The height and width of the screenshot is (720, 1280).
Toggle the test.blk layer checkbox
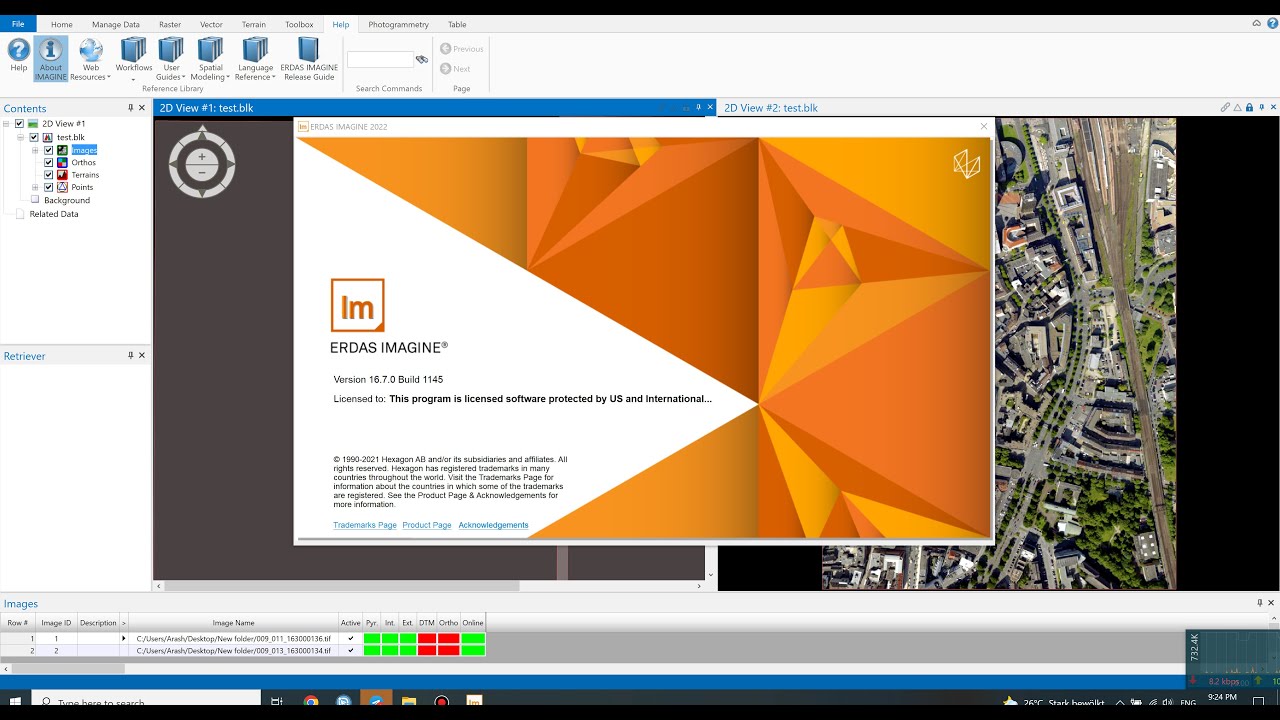click(x=34, y=137)
